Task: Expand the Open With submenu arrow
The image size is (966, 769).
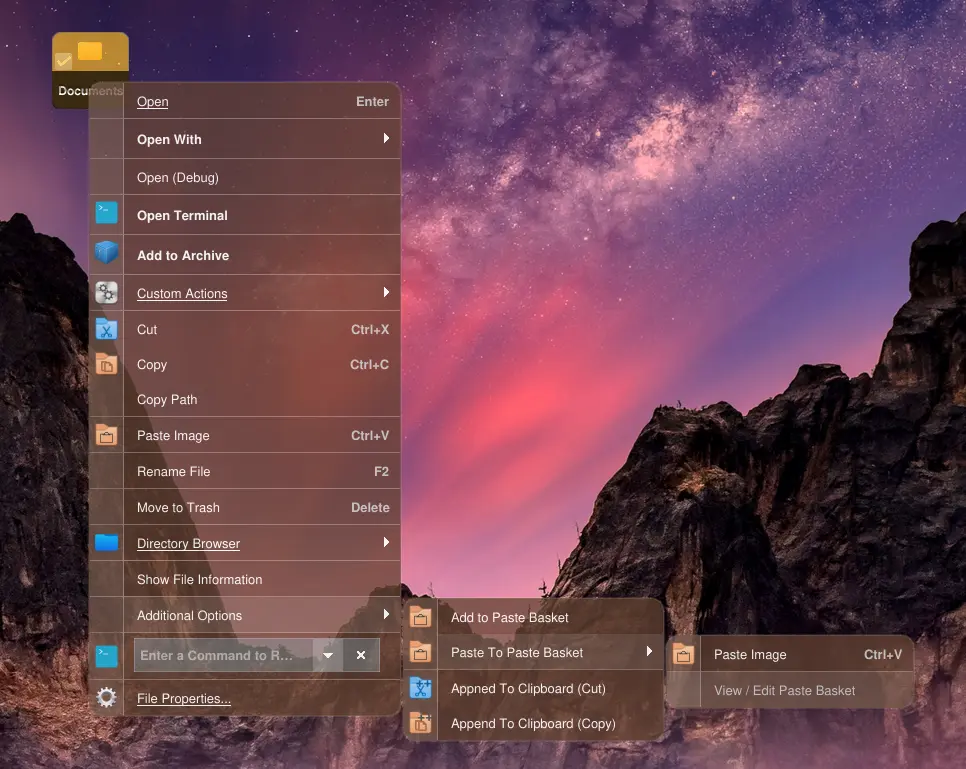Action: coord(386,139)
